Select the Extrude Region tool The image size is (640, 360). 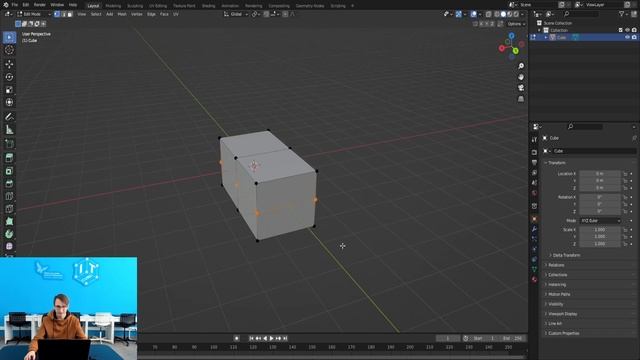coord(9,158)
